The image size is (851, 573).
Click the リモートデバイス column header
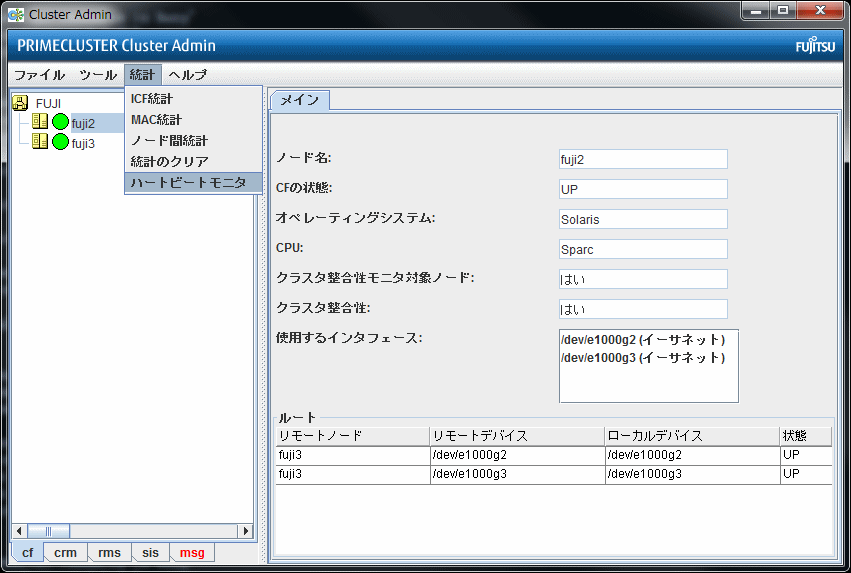coord(517,436)
